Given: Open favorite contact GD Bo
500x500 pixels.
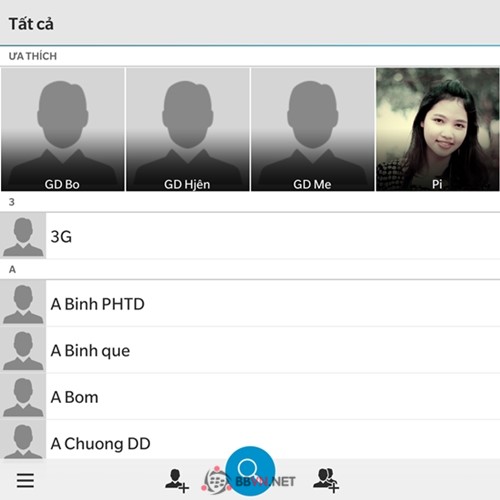Looking at the screenshot, I should pos(63,129).
